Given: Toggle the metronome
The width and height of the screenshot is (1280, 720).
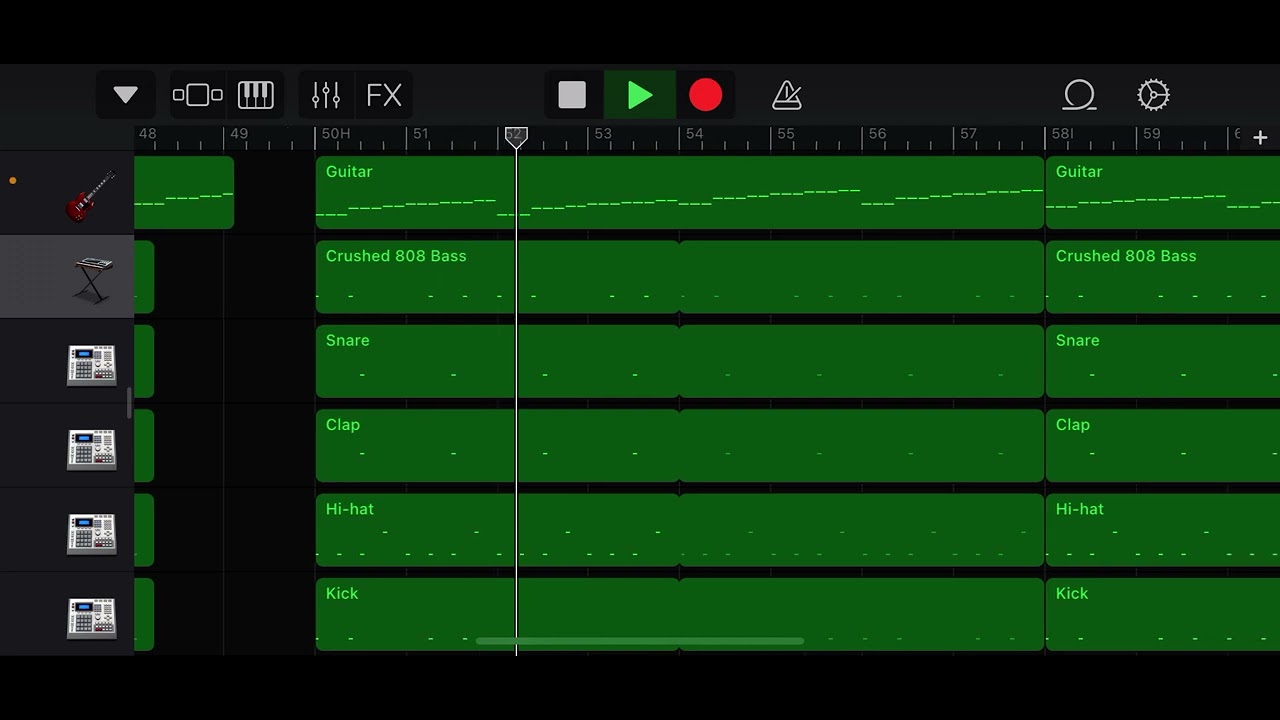Looking at the screenshot, I should point(787,95).
